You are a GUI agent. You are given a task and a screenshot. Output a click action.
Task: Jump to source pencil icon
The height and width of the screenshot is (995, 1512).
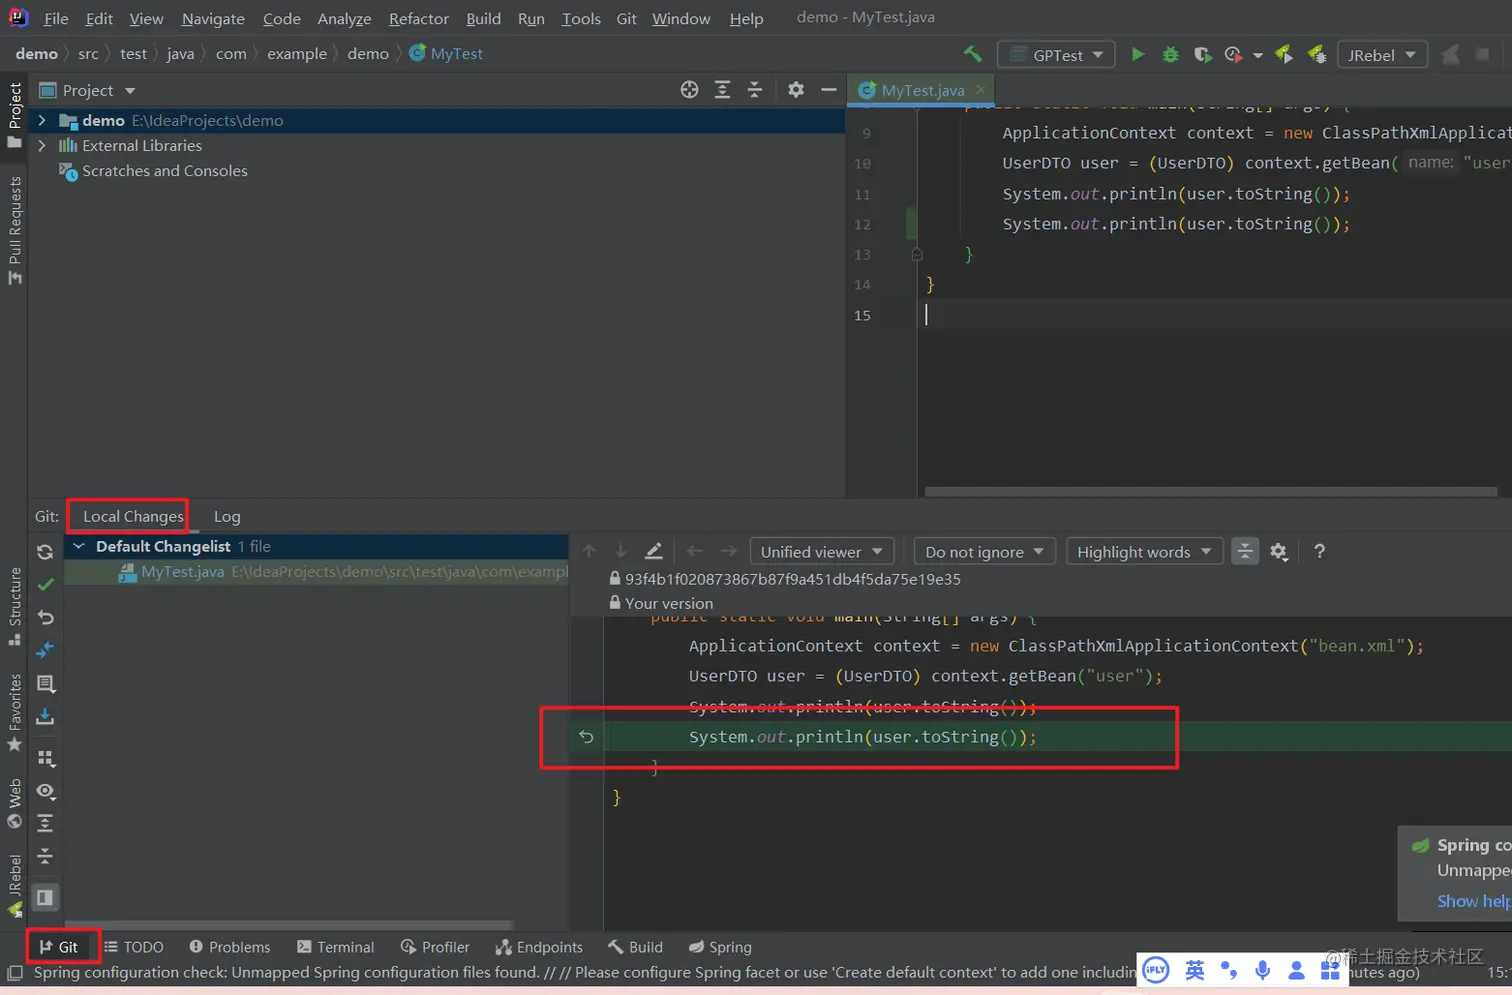[x=653, y=551]
